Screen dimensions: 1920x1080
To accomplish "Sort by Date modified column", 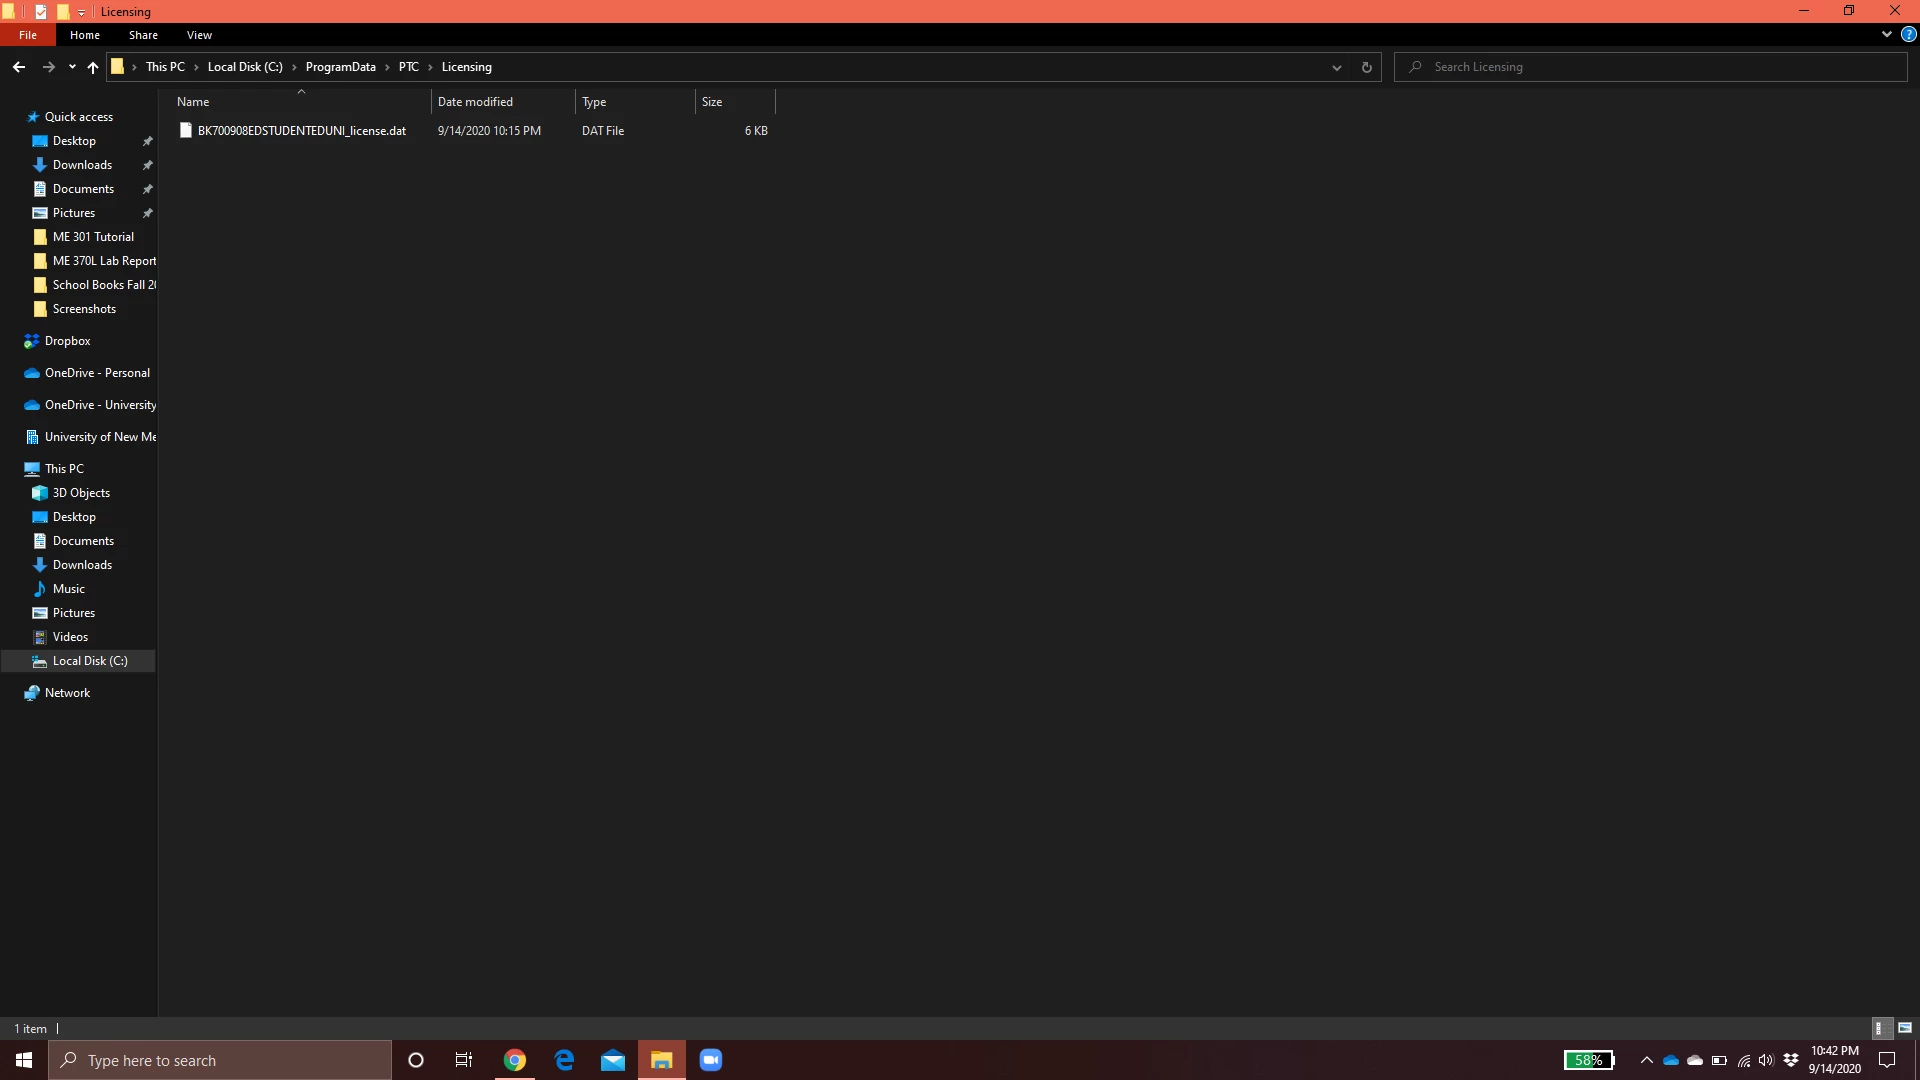I will (475, 102).
